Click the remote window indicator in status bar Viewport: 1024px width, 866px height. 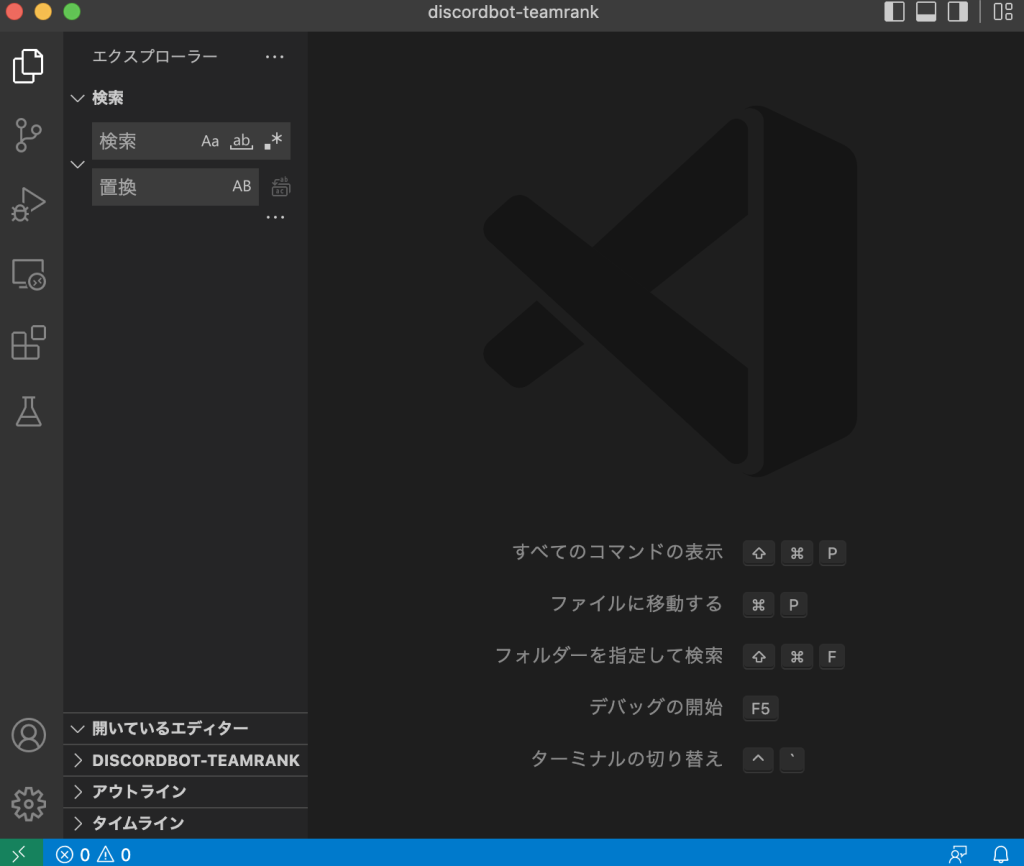click(21, 853)
